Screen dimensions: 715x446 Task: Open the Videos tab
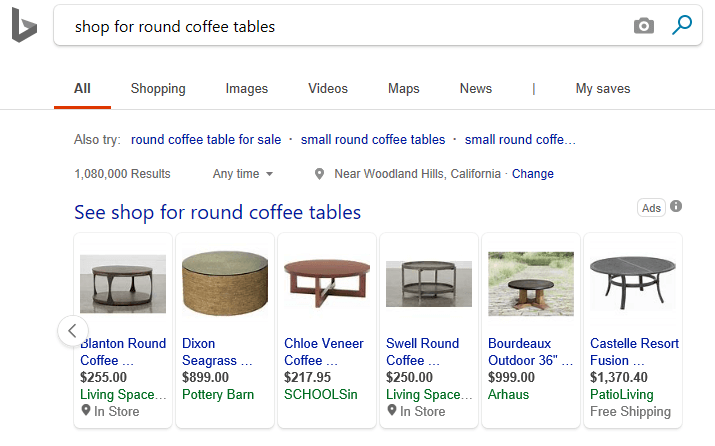pos(328,88)
